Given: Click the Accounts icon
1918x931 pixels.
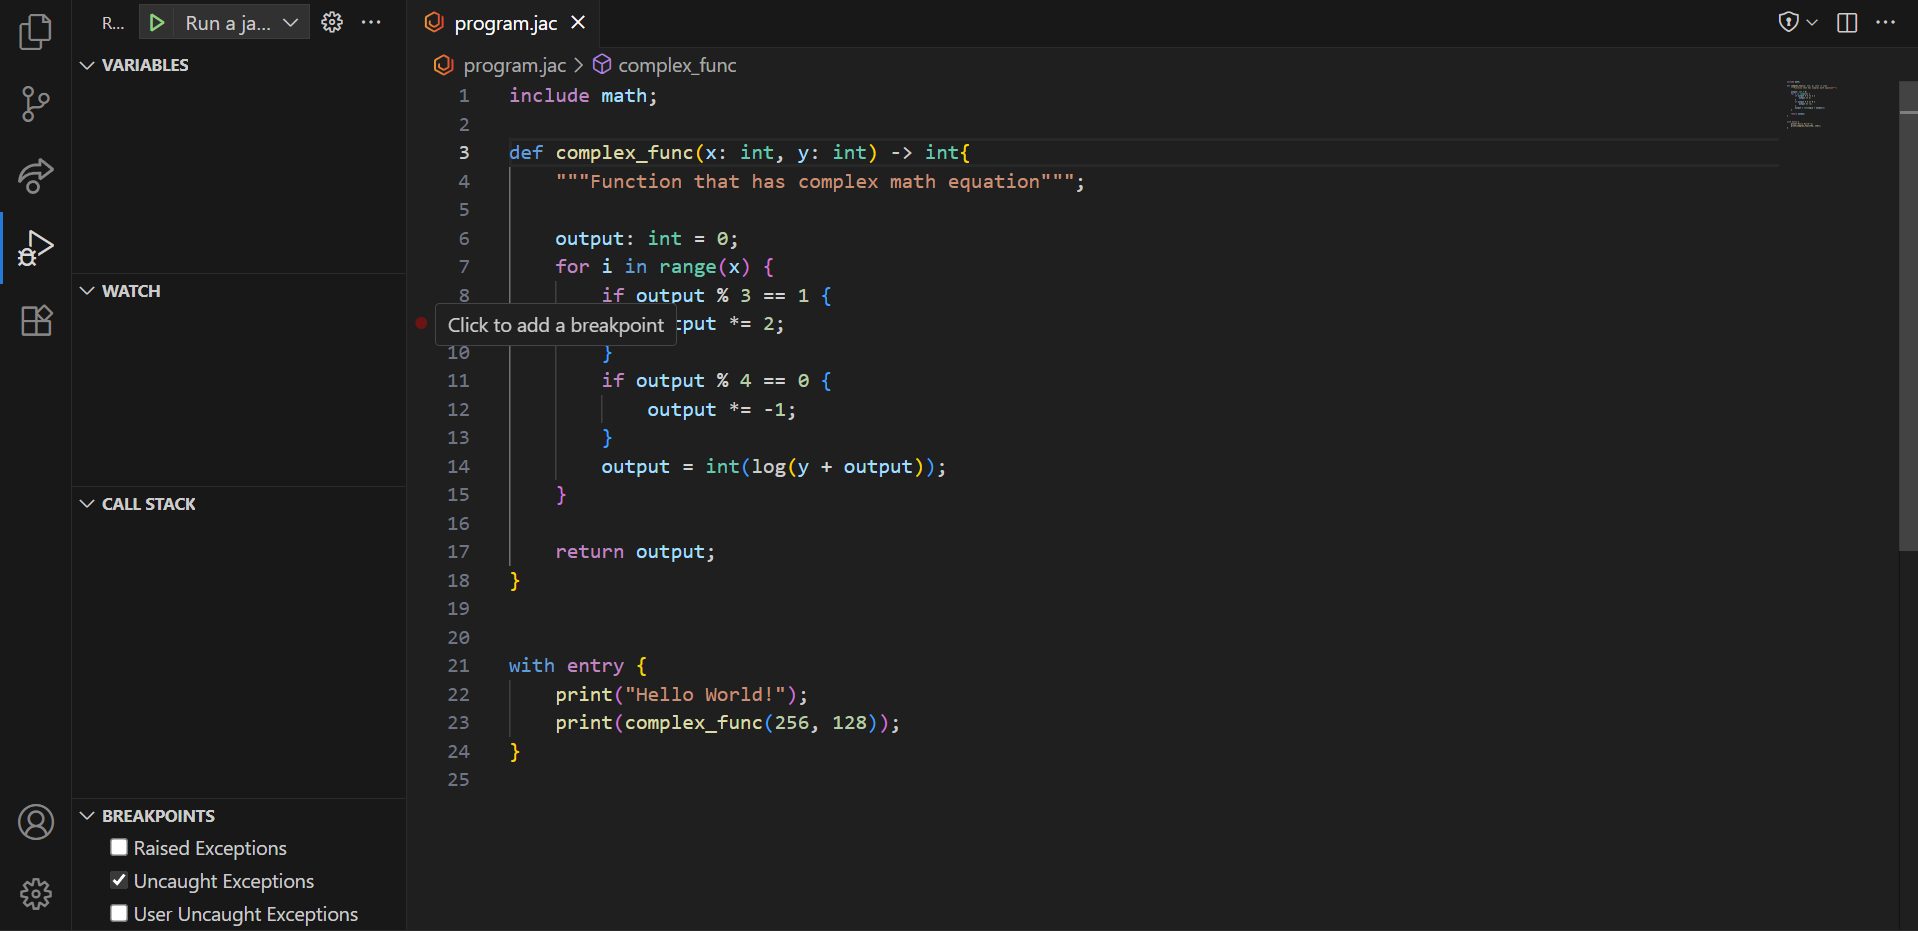Looking at the screenshot, I should click(x=36, y=822).
